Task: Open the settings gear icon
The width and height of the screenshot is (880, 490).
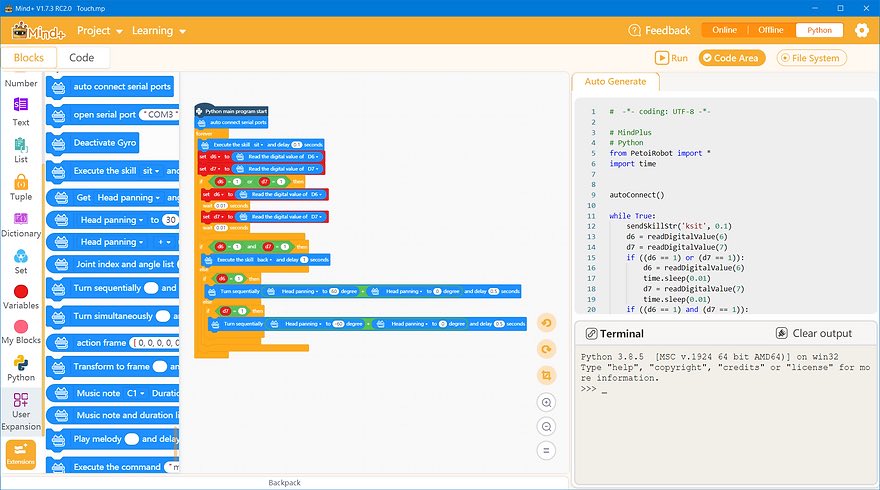Action: pyautogui.click(x=861, y=30)
